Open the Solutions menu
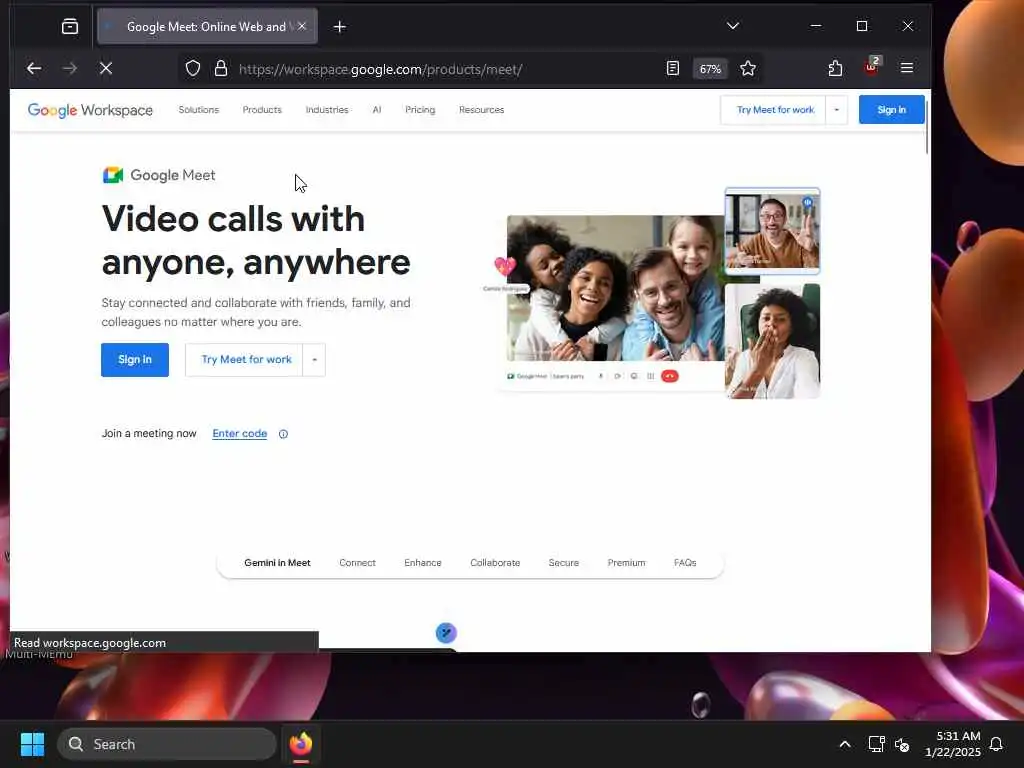This screenshot has width=1024, height=768. (199, 110)
